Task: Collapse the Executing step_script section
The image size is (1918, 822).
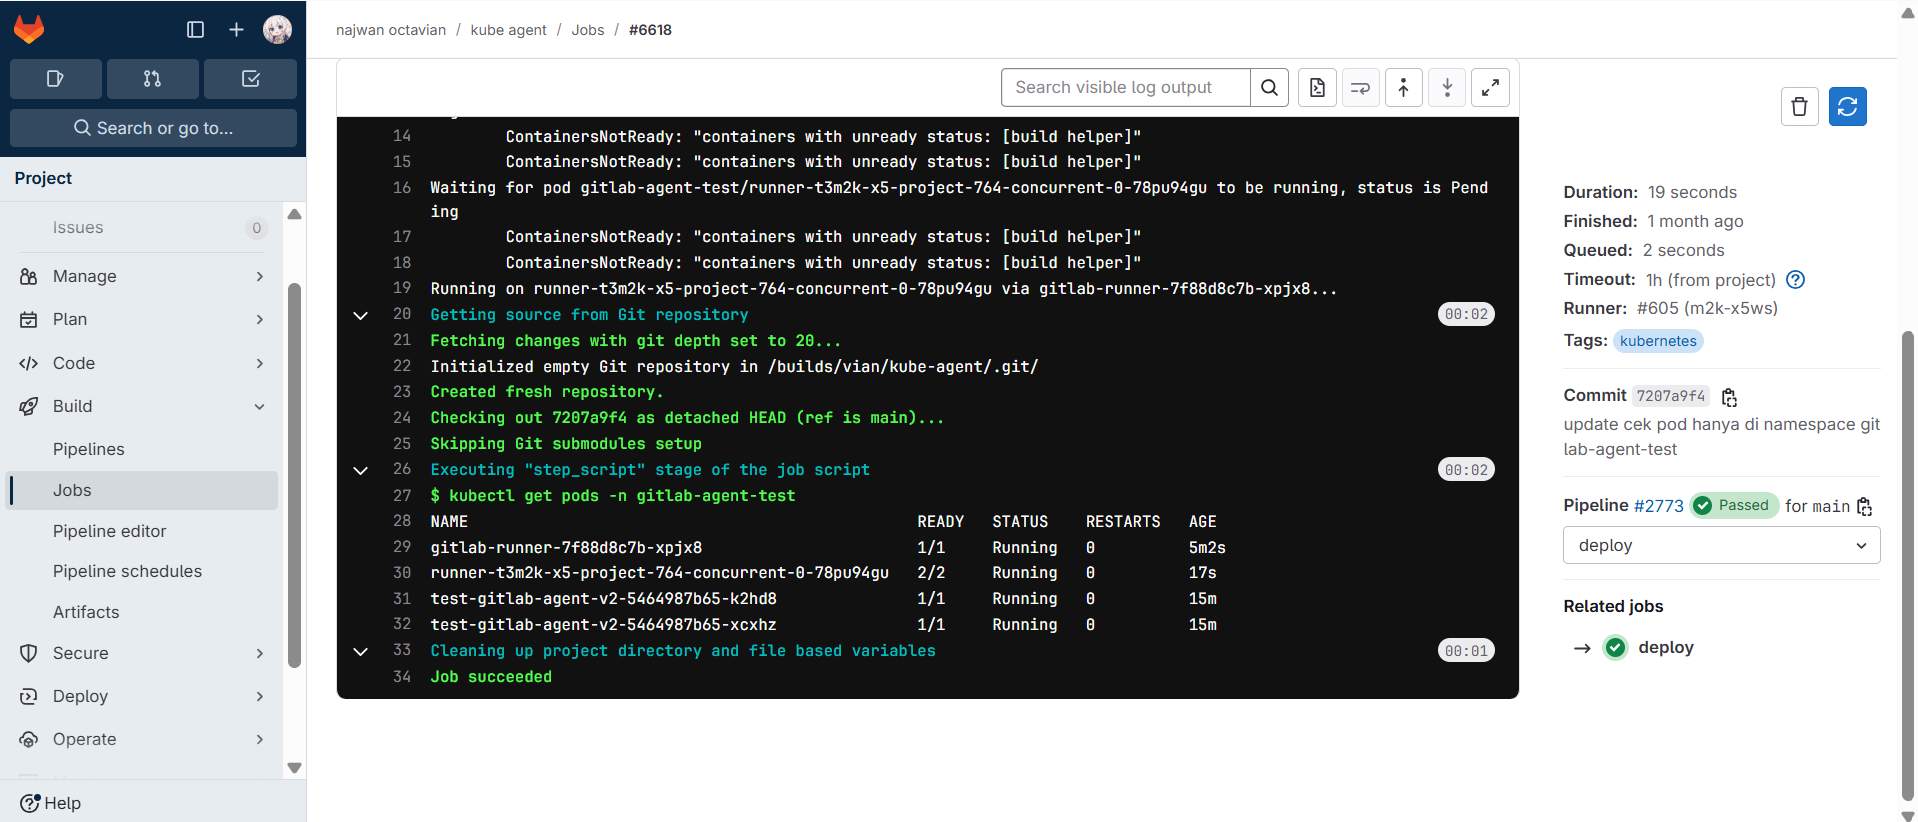Action: (361, 470)
